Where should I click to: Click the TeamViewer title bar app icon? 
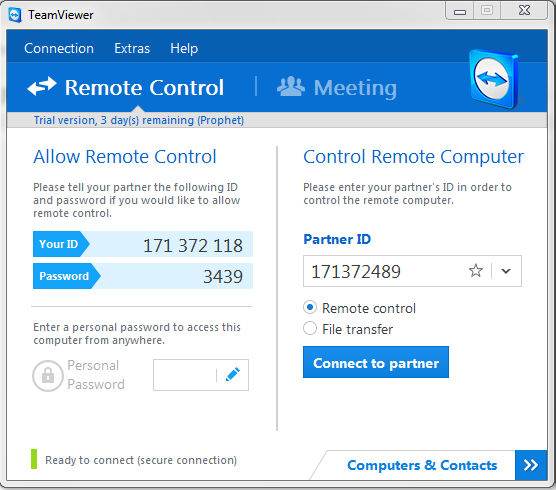coord(15,15)
